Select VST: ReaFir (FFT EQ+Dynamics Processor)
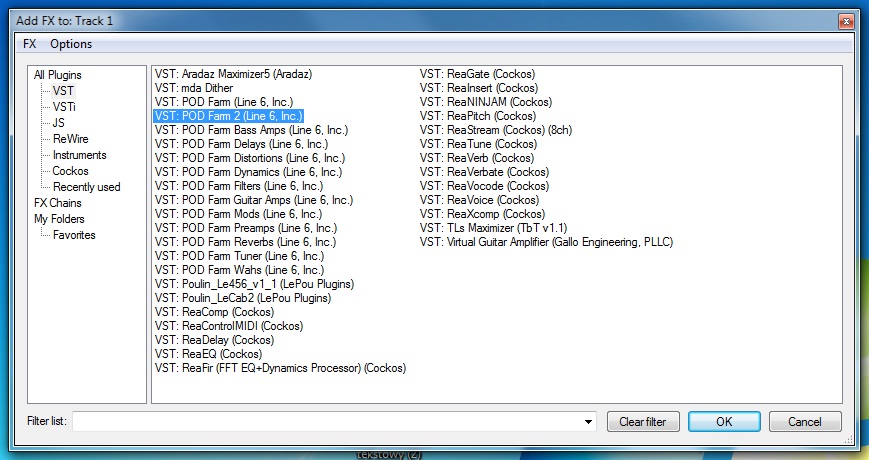This screenshot has height=460, width=869. [280, 368]
